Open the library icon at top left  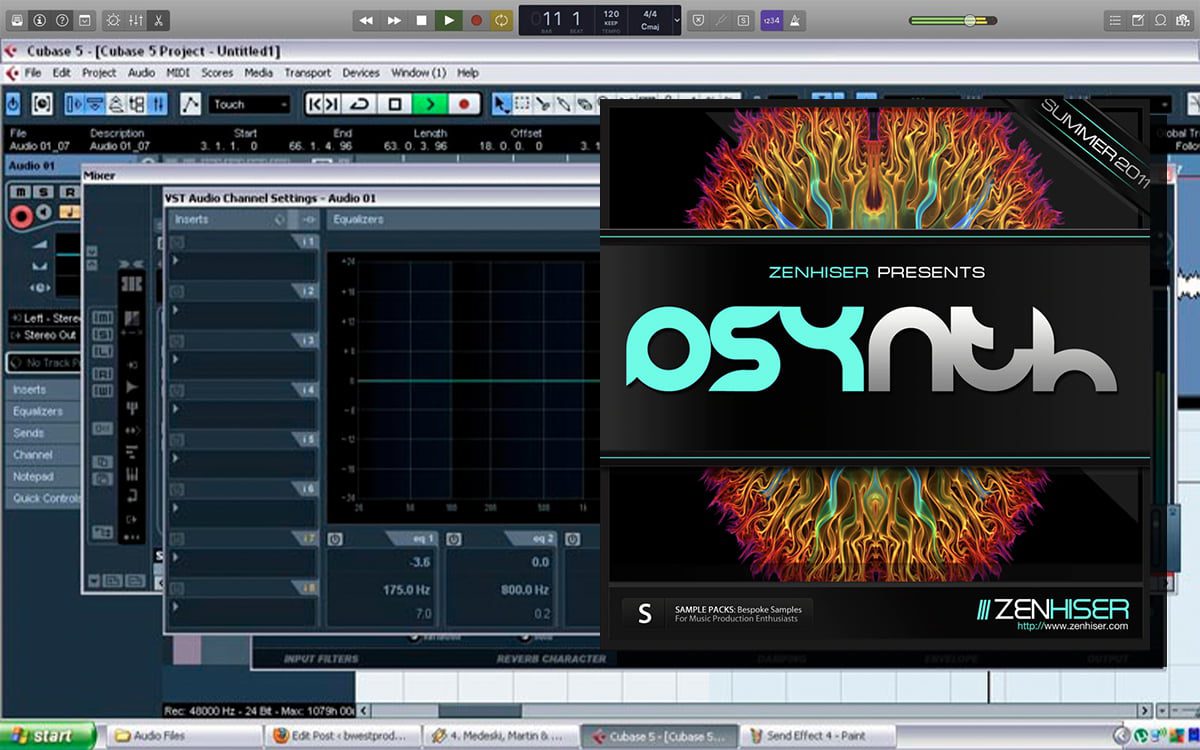(17, 20)
